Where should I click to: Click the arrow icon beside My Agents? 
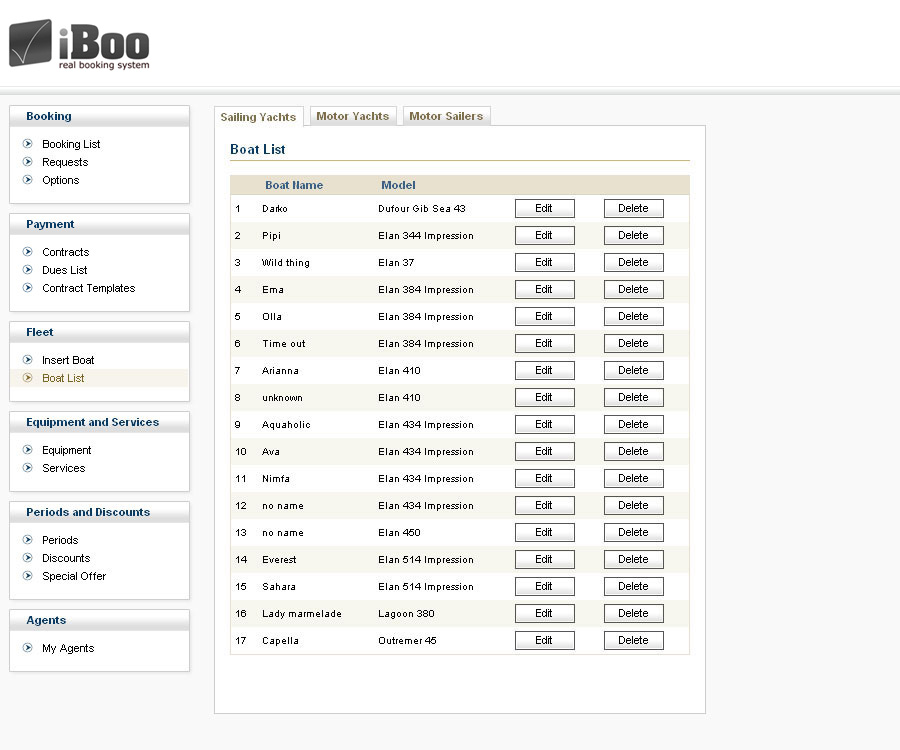coord(28,648)
